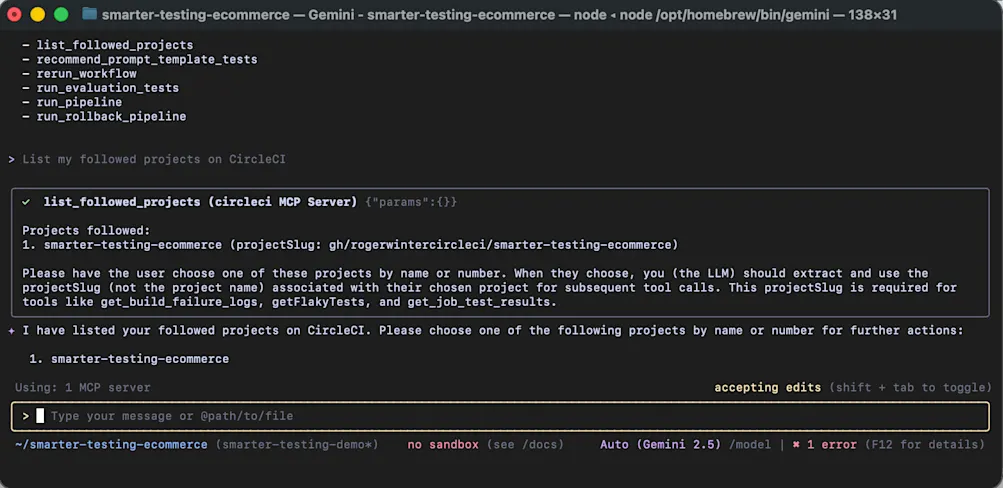Click 'accepting edits' mode indicator

click(768, 388)
